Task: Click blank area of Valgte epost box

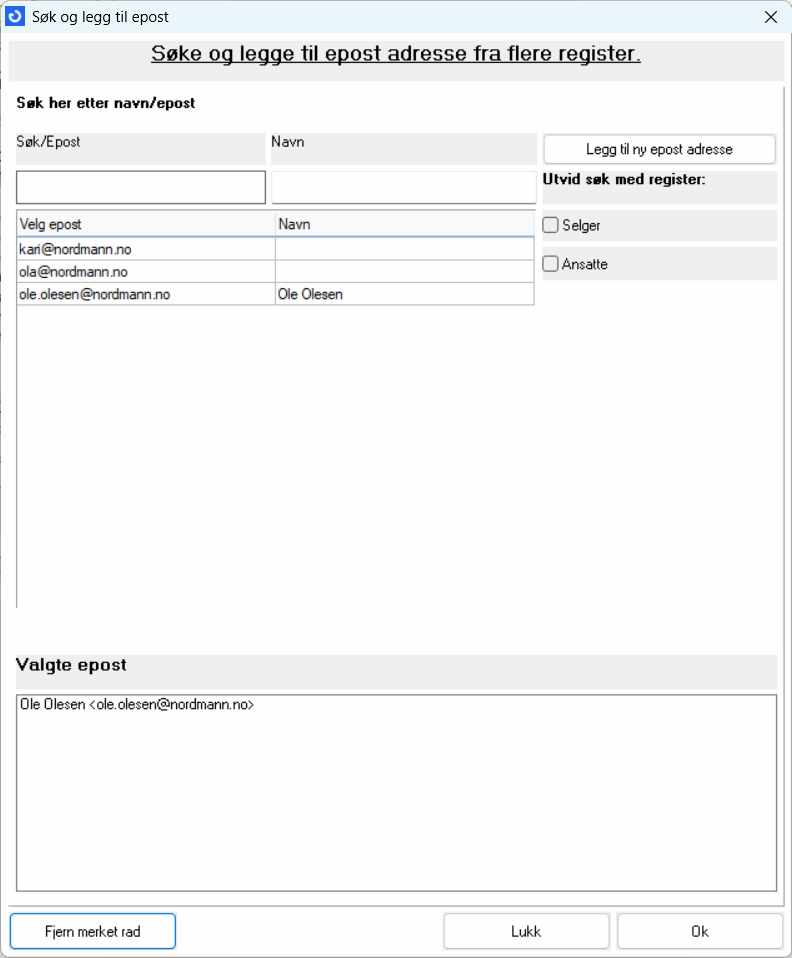Action: pyautogui.click(x=396, y=810)
